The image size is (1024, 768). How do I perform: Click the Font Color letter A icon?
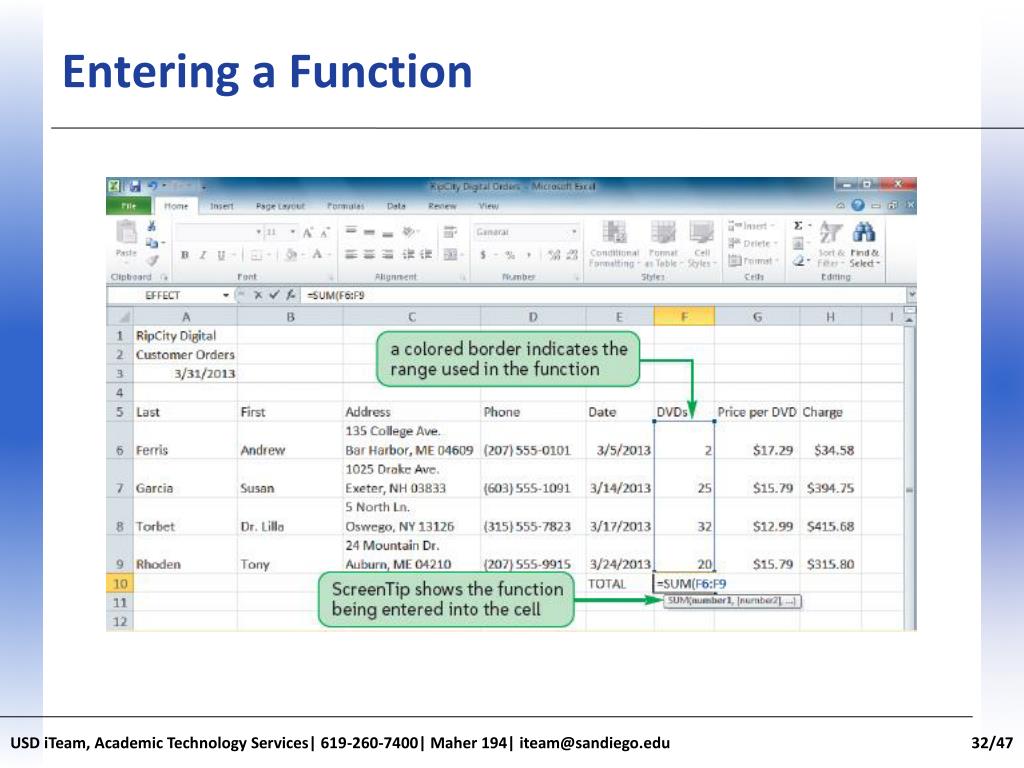pyautogui.click(x=317, y=255)
